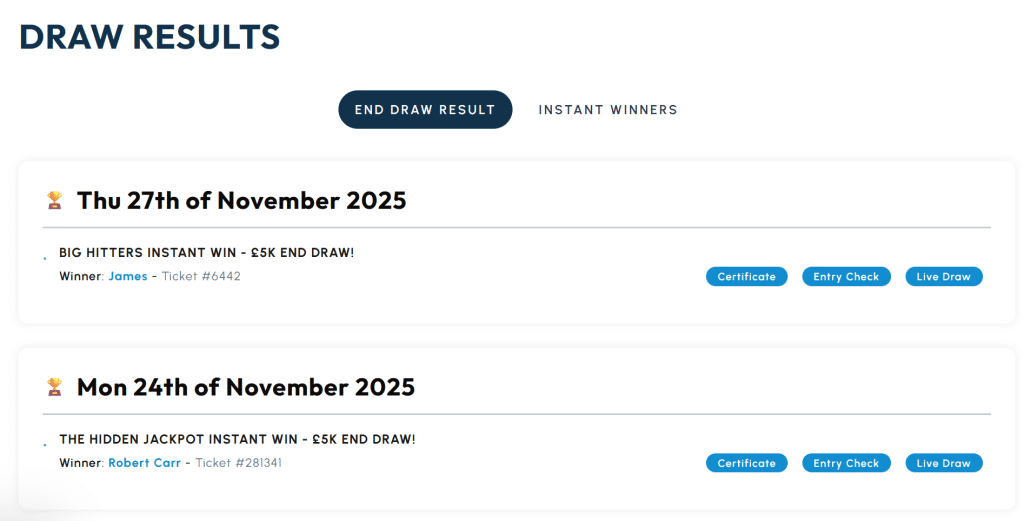Open winner James's profile link
1024x521 pixels.
coord(128,276)
